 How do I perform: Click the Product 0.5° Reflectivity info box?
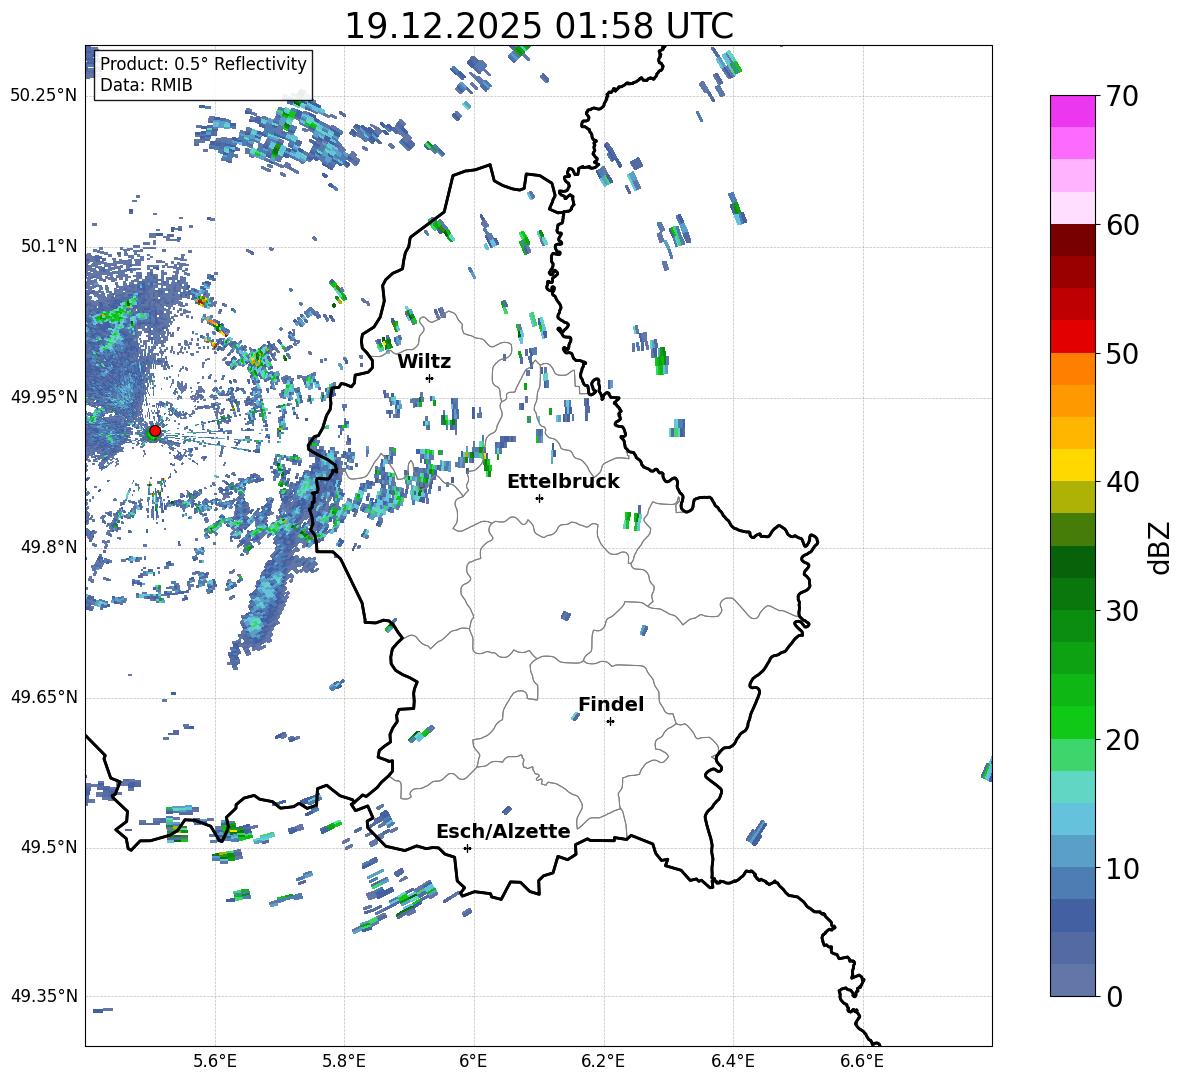coord(203,64)
